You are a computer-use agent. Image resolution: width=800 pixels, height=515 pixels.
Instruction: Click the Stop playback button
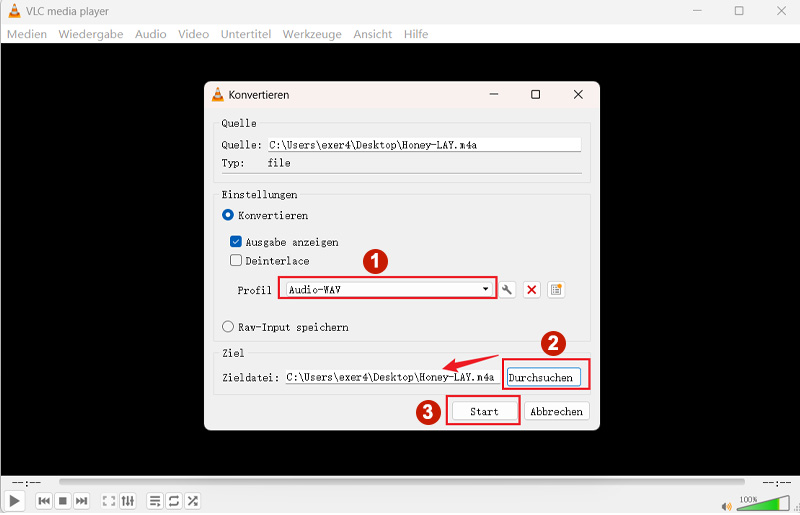tap(62, 501)
